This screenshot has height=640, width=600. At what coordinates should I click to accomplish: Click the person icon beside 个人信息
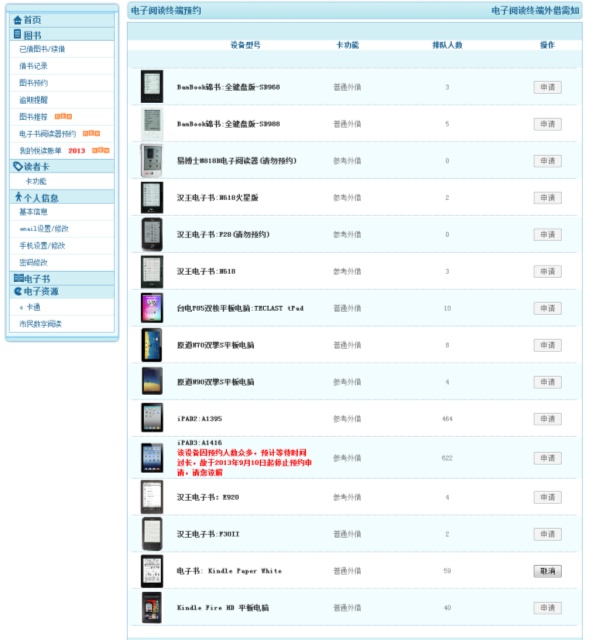pos(17,198)
